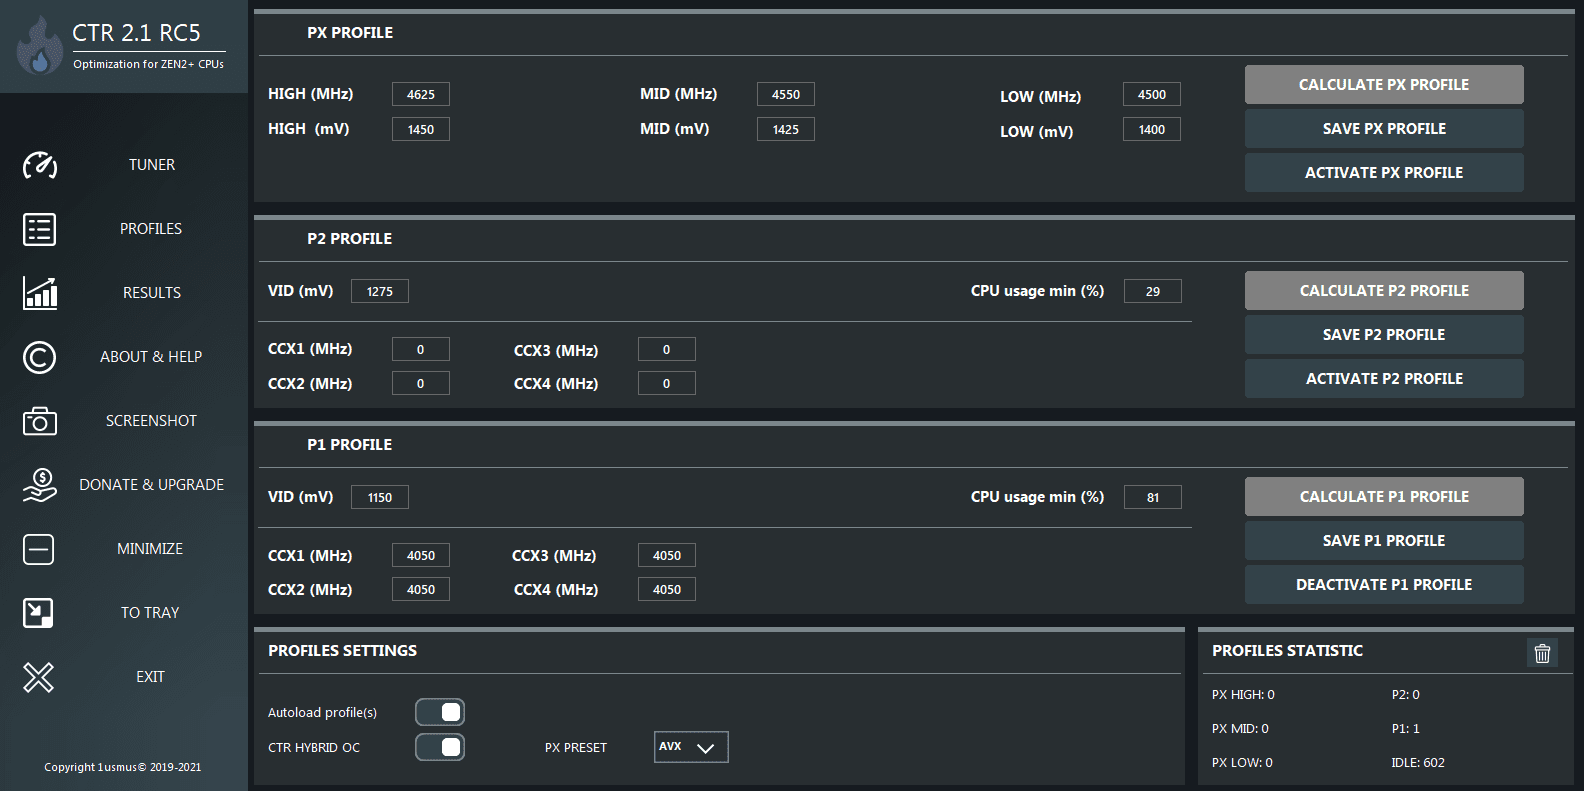This screenshot has height=791, width=1584.
Task: Click the 'Copyright 1usmus© 2019-2021' text
Action: point(122,767)
